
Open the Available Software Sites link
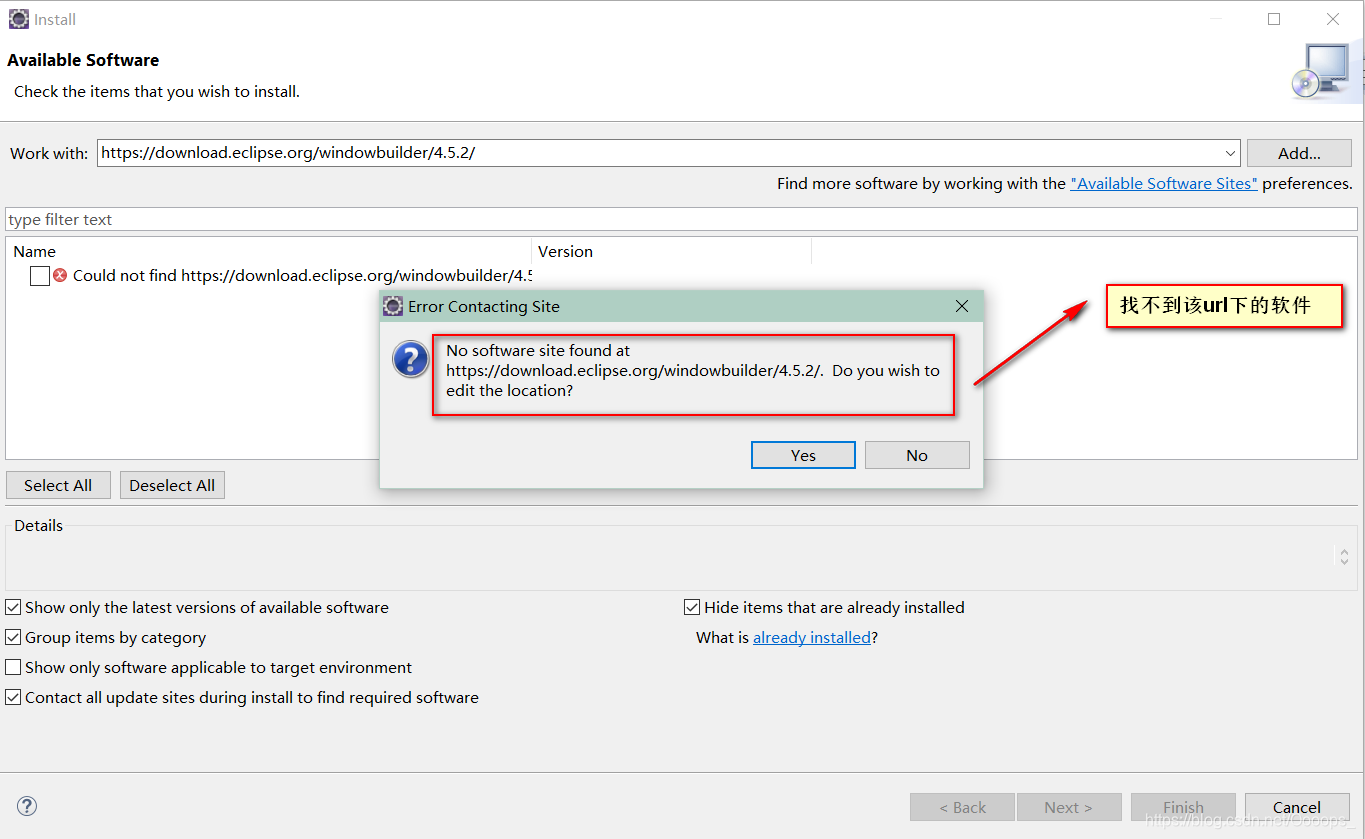(1164, 183)
